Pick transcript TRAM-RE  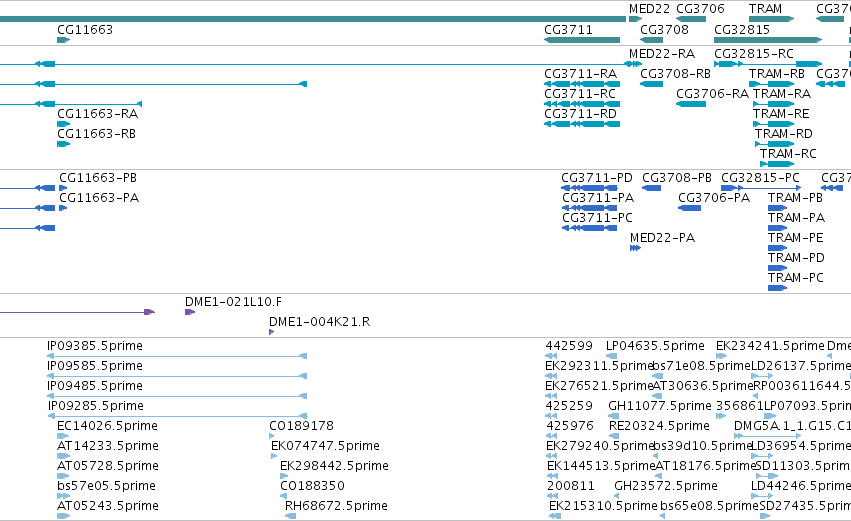781,114
